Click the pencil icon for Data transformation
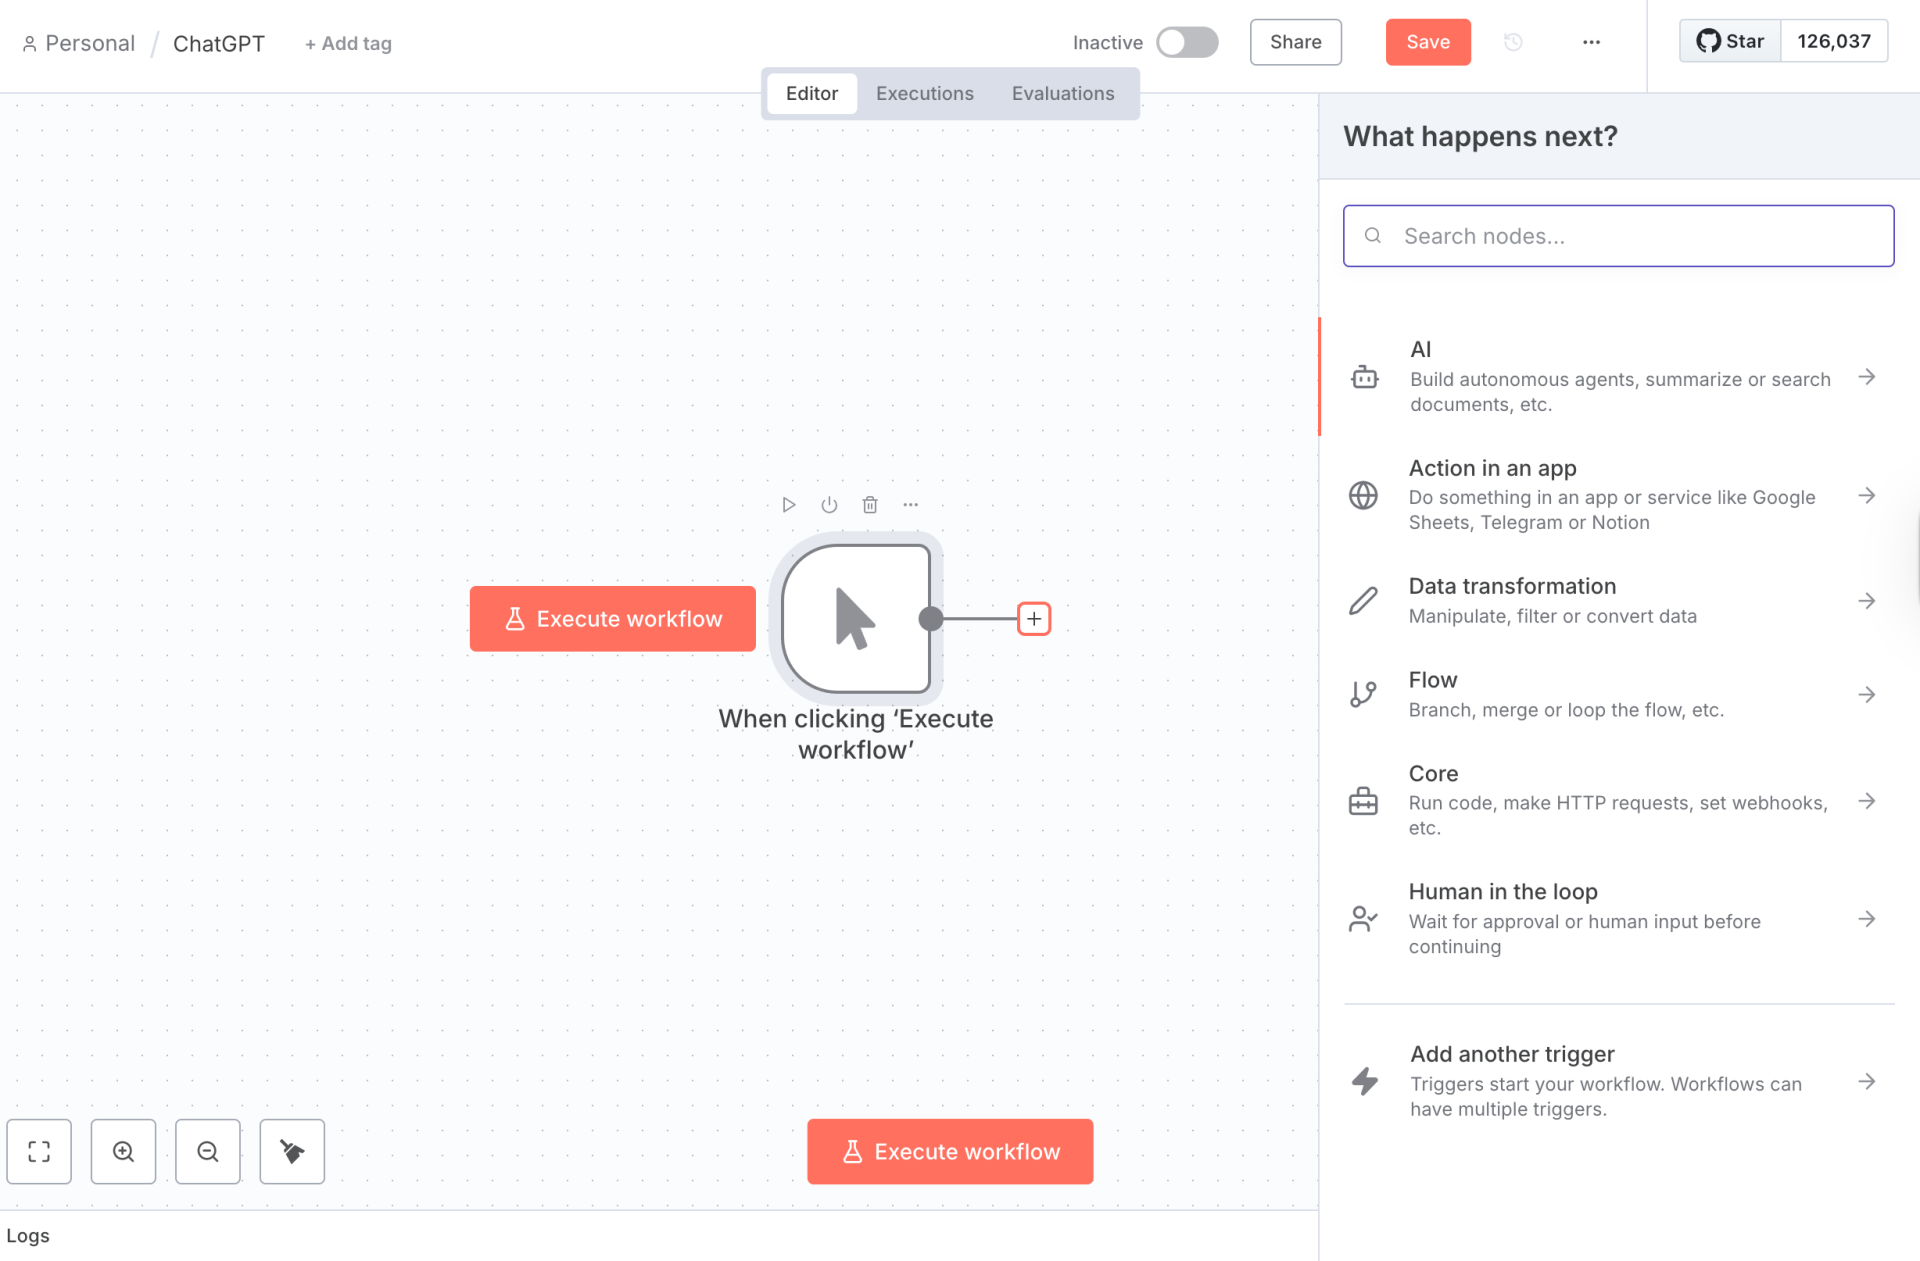Screen dimensions: 1920x1261 click(x=1363, y=601)
